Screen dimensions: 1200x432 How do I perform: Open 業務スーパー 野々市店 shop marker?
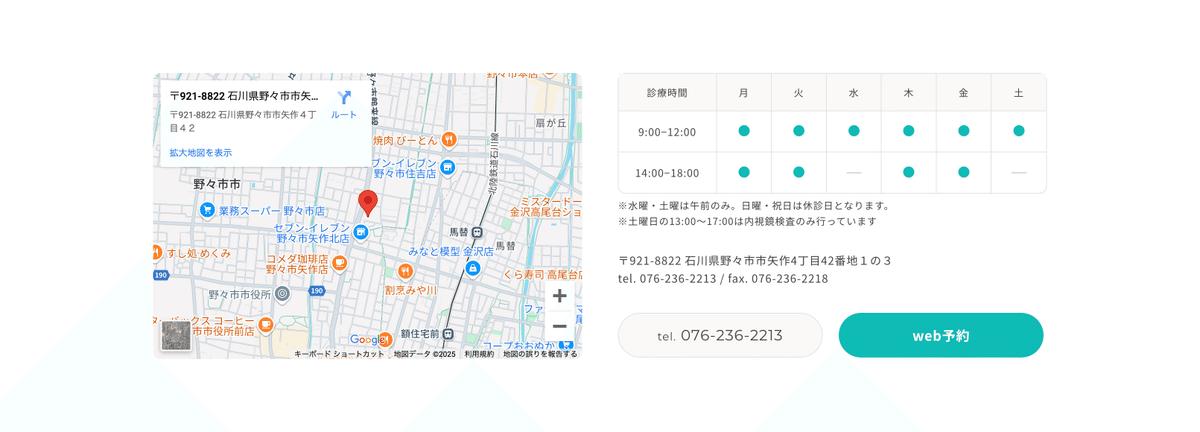tap(207, 210)
